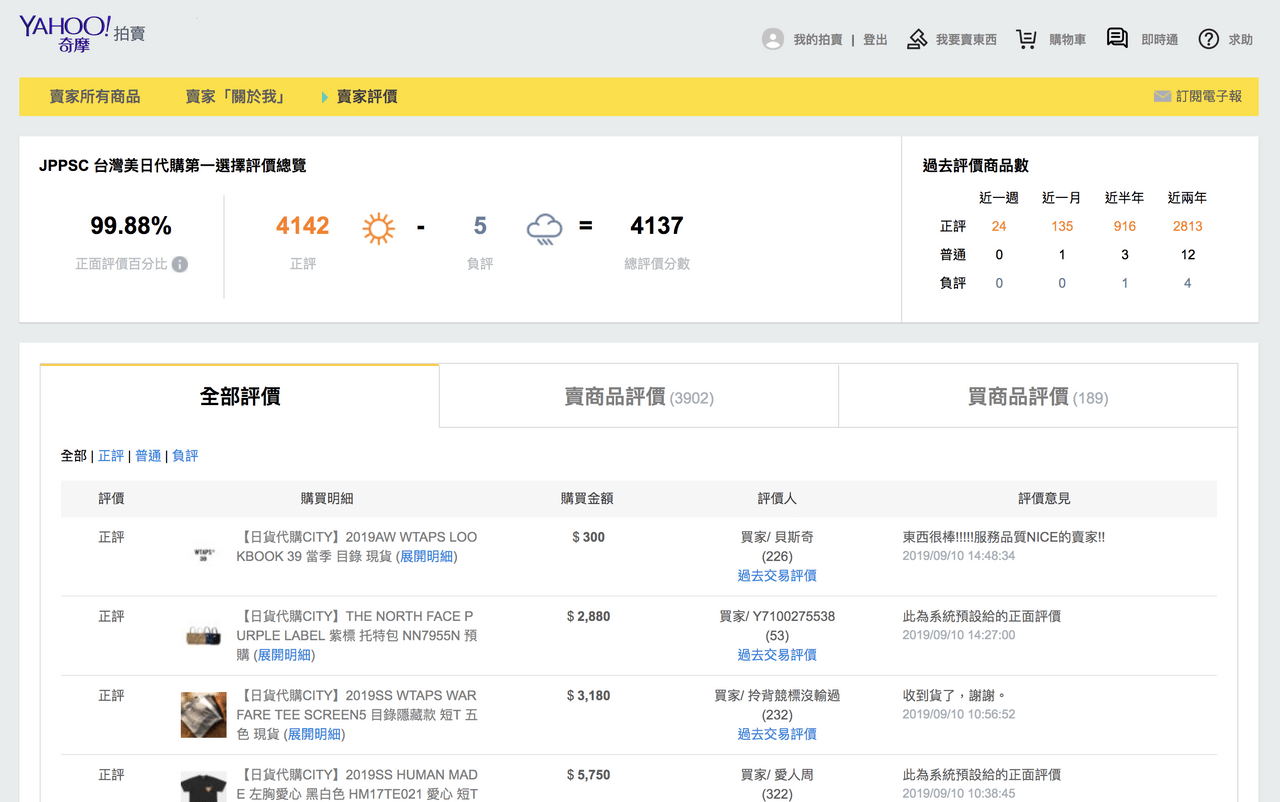1280x802 pixels.
Task: Expand details (展開明細) for THE NORTH FACE item
Action: click(284, 655)
